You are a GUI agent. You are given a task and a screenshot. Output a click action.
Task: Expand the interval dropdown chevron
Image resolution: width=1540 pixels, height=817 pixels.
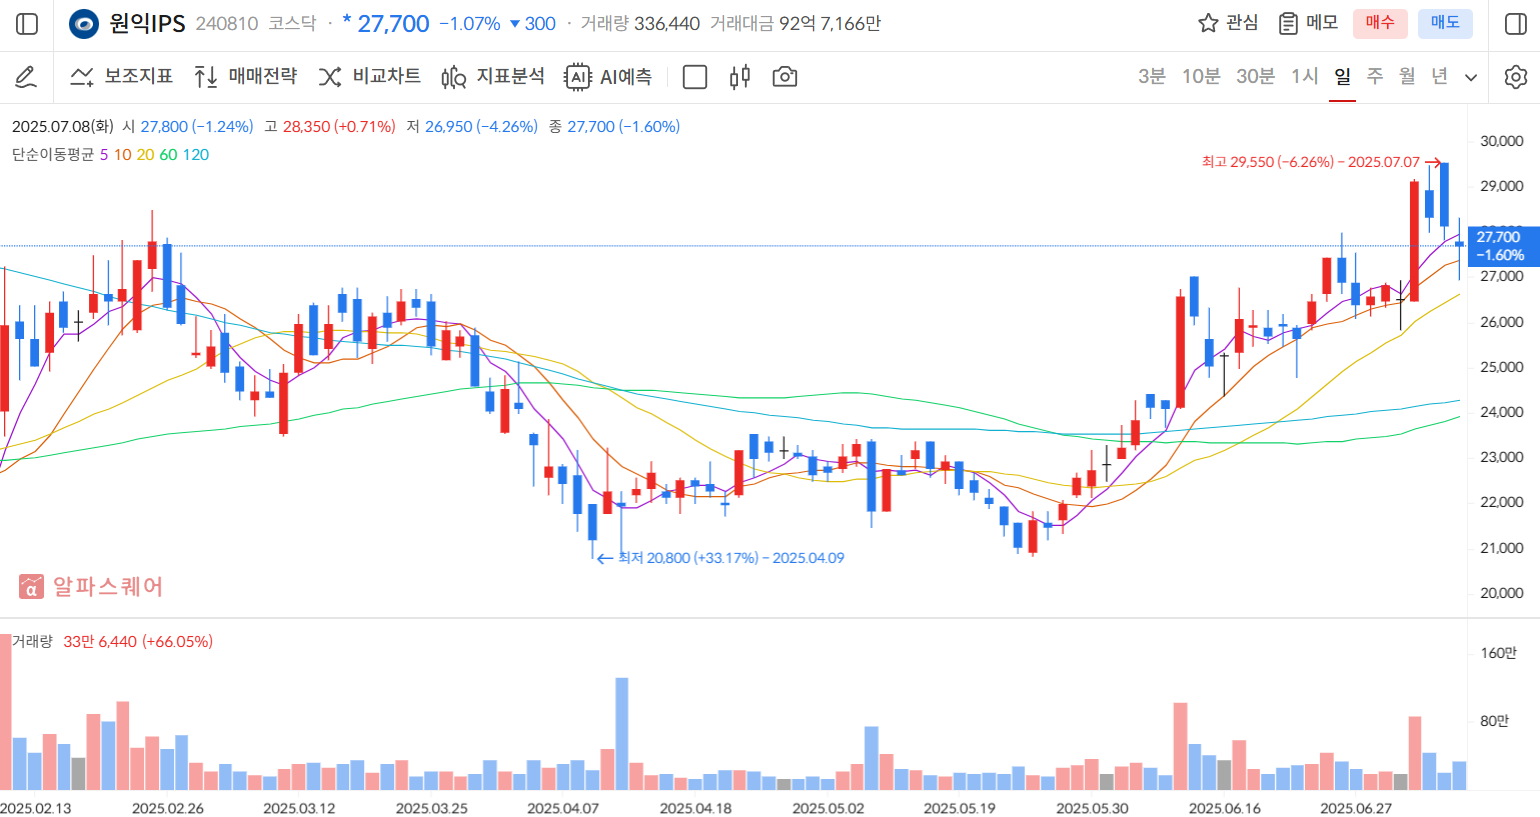(1471, 78)
